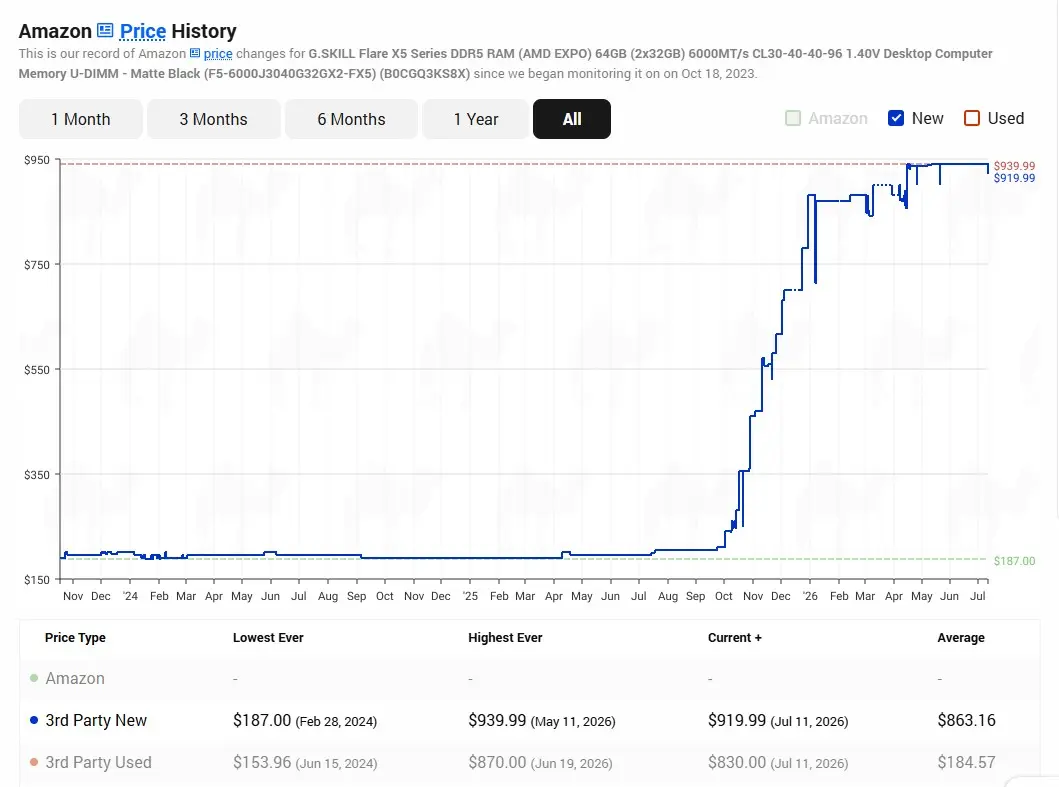1059x787 pixels.
Task: Click the 'Current +' column header
Action: click(734, 638)
